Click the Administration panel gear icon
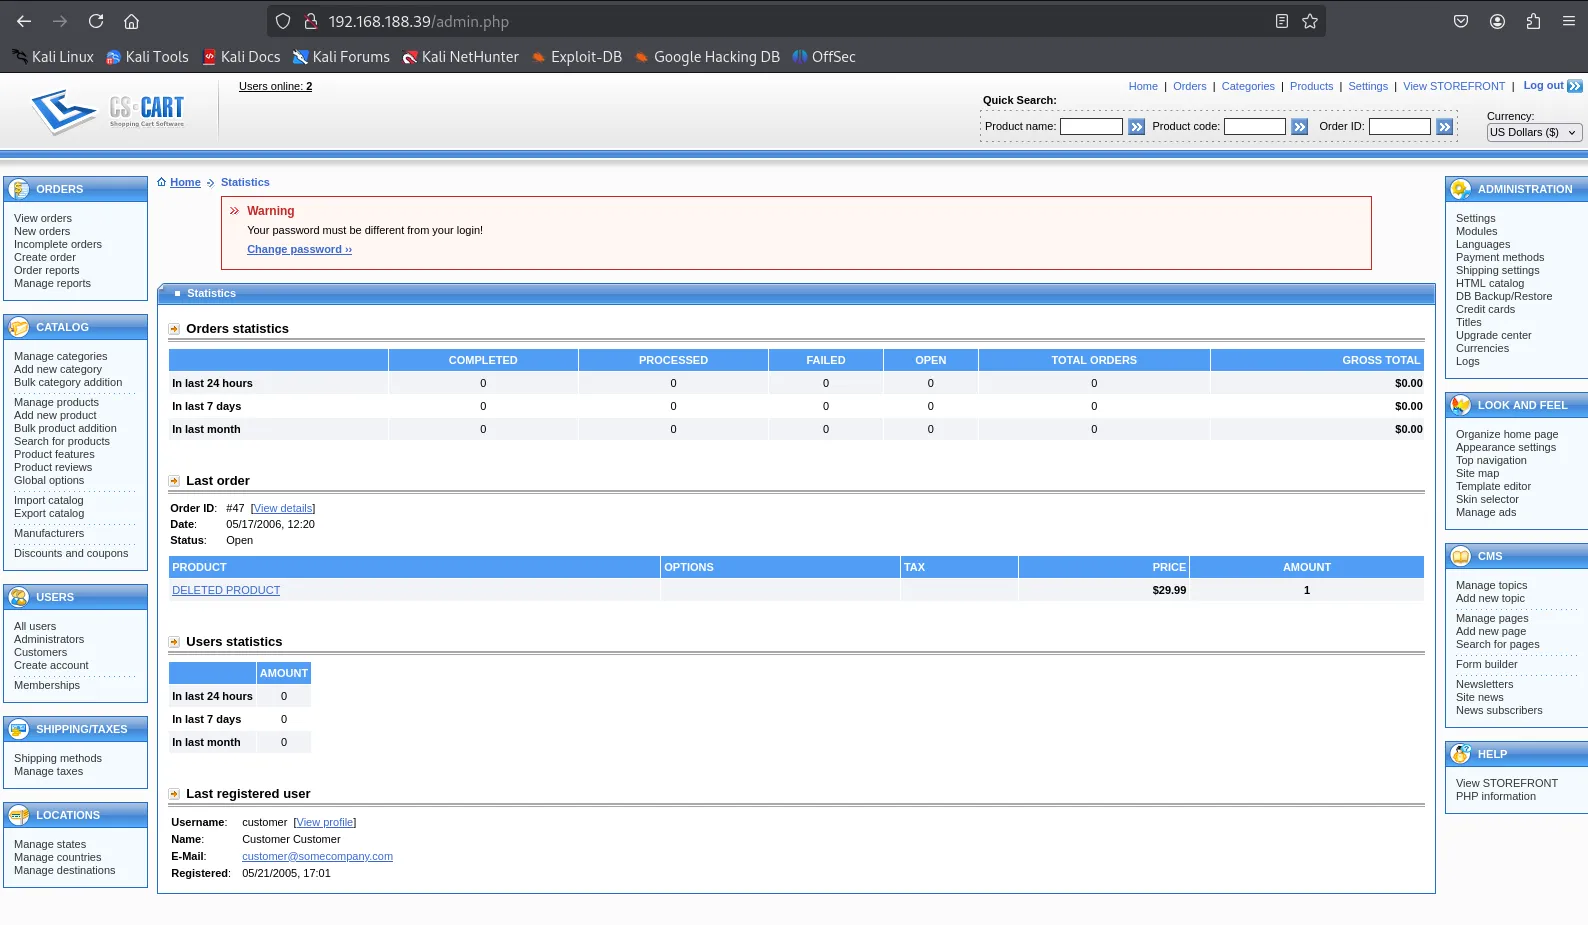 1461,189
